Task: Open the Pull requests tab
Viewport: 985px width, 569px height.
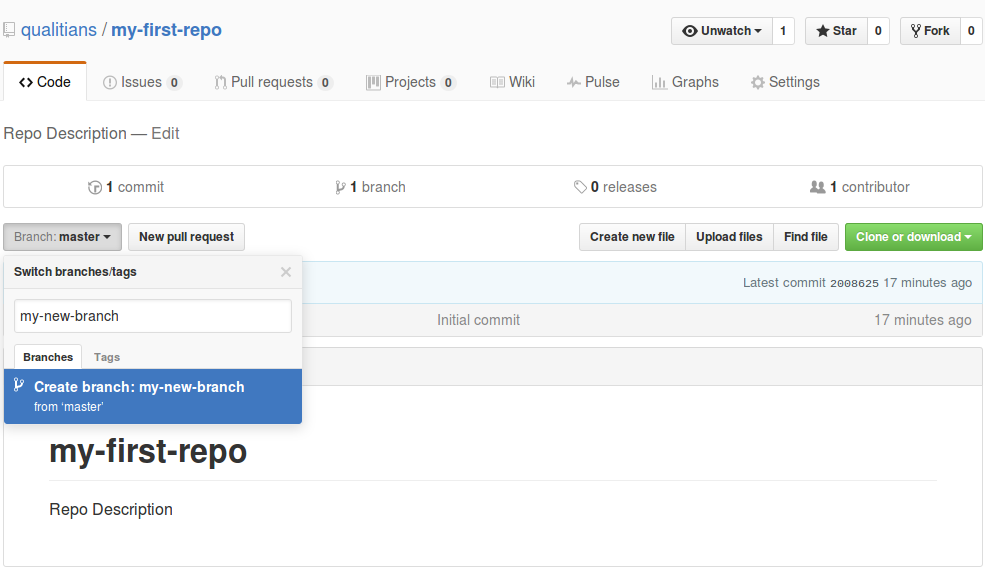Action: 273,82
